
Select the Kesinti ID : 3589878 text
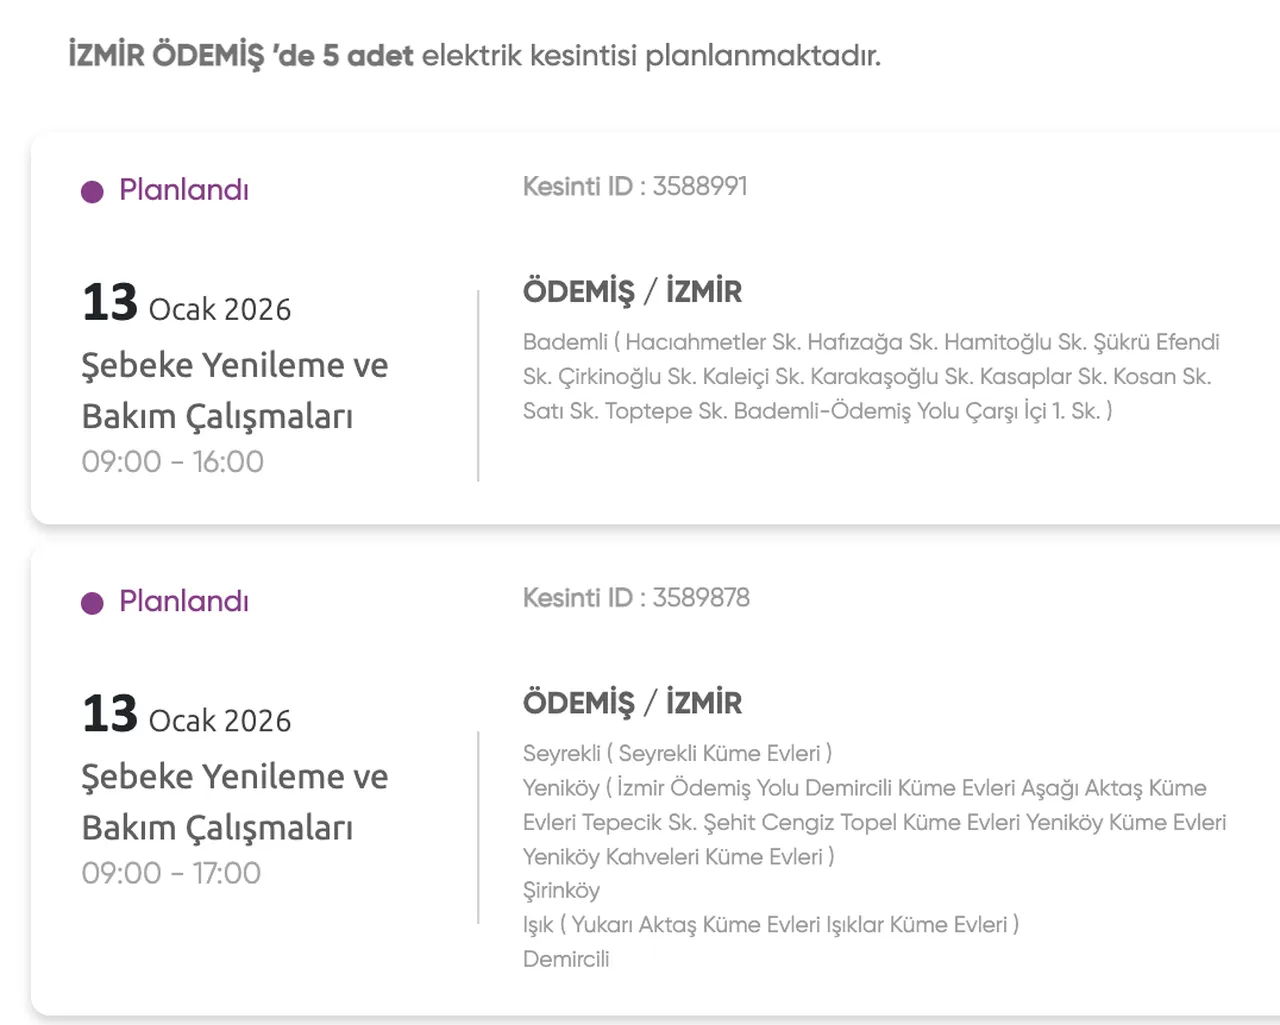636,598
